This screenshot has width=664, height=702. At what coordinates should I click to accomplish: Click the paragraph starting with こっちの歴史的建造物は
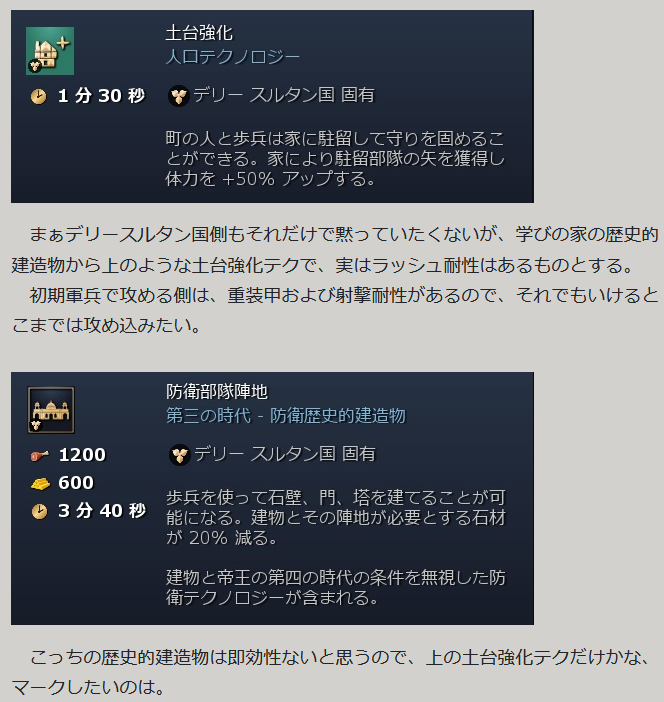[x=332, y=672]
